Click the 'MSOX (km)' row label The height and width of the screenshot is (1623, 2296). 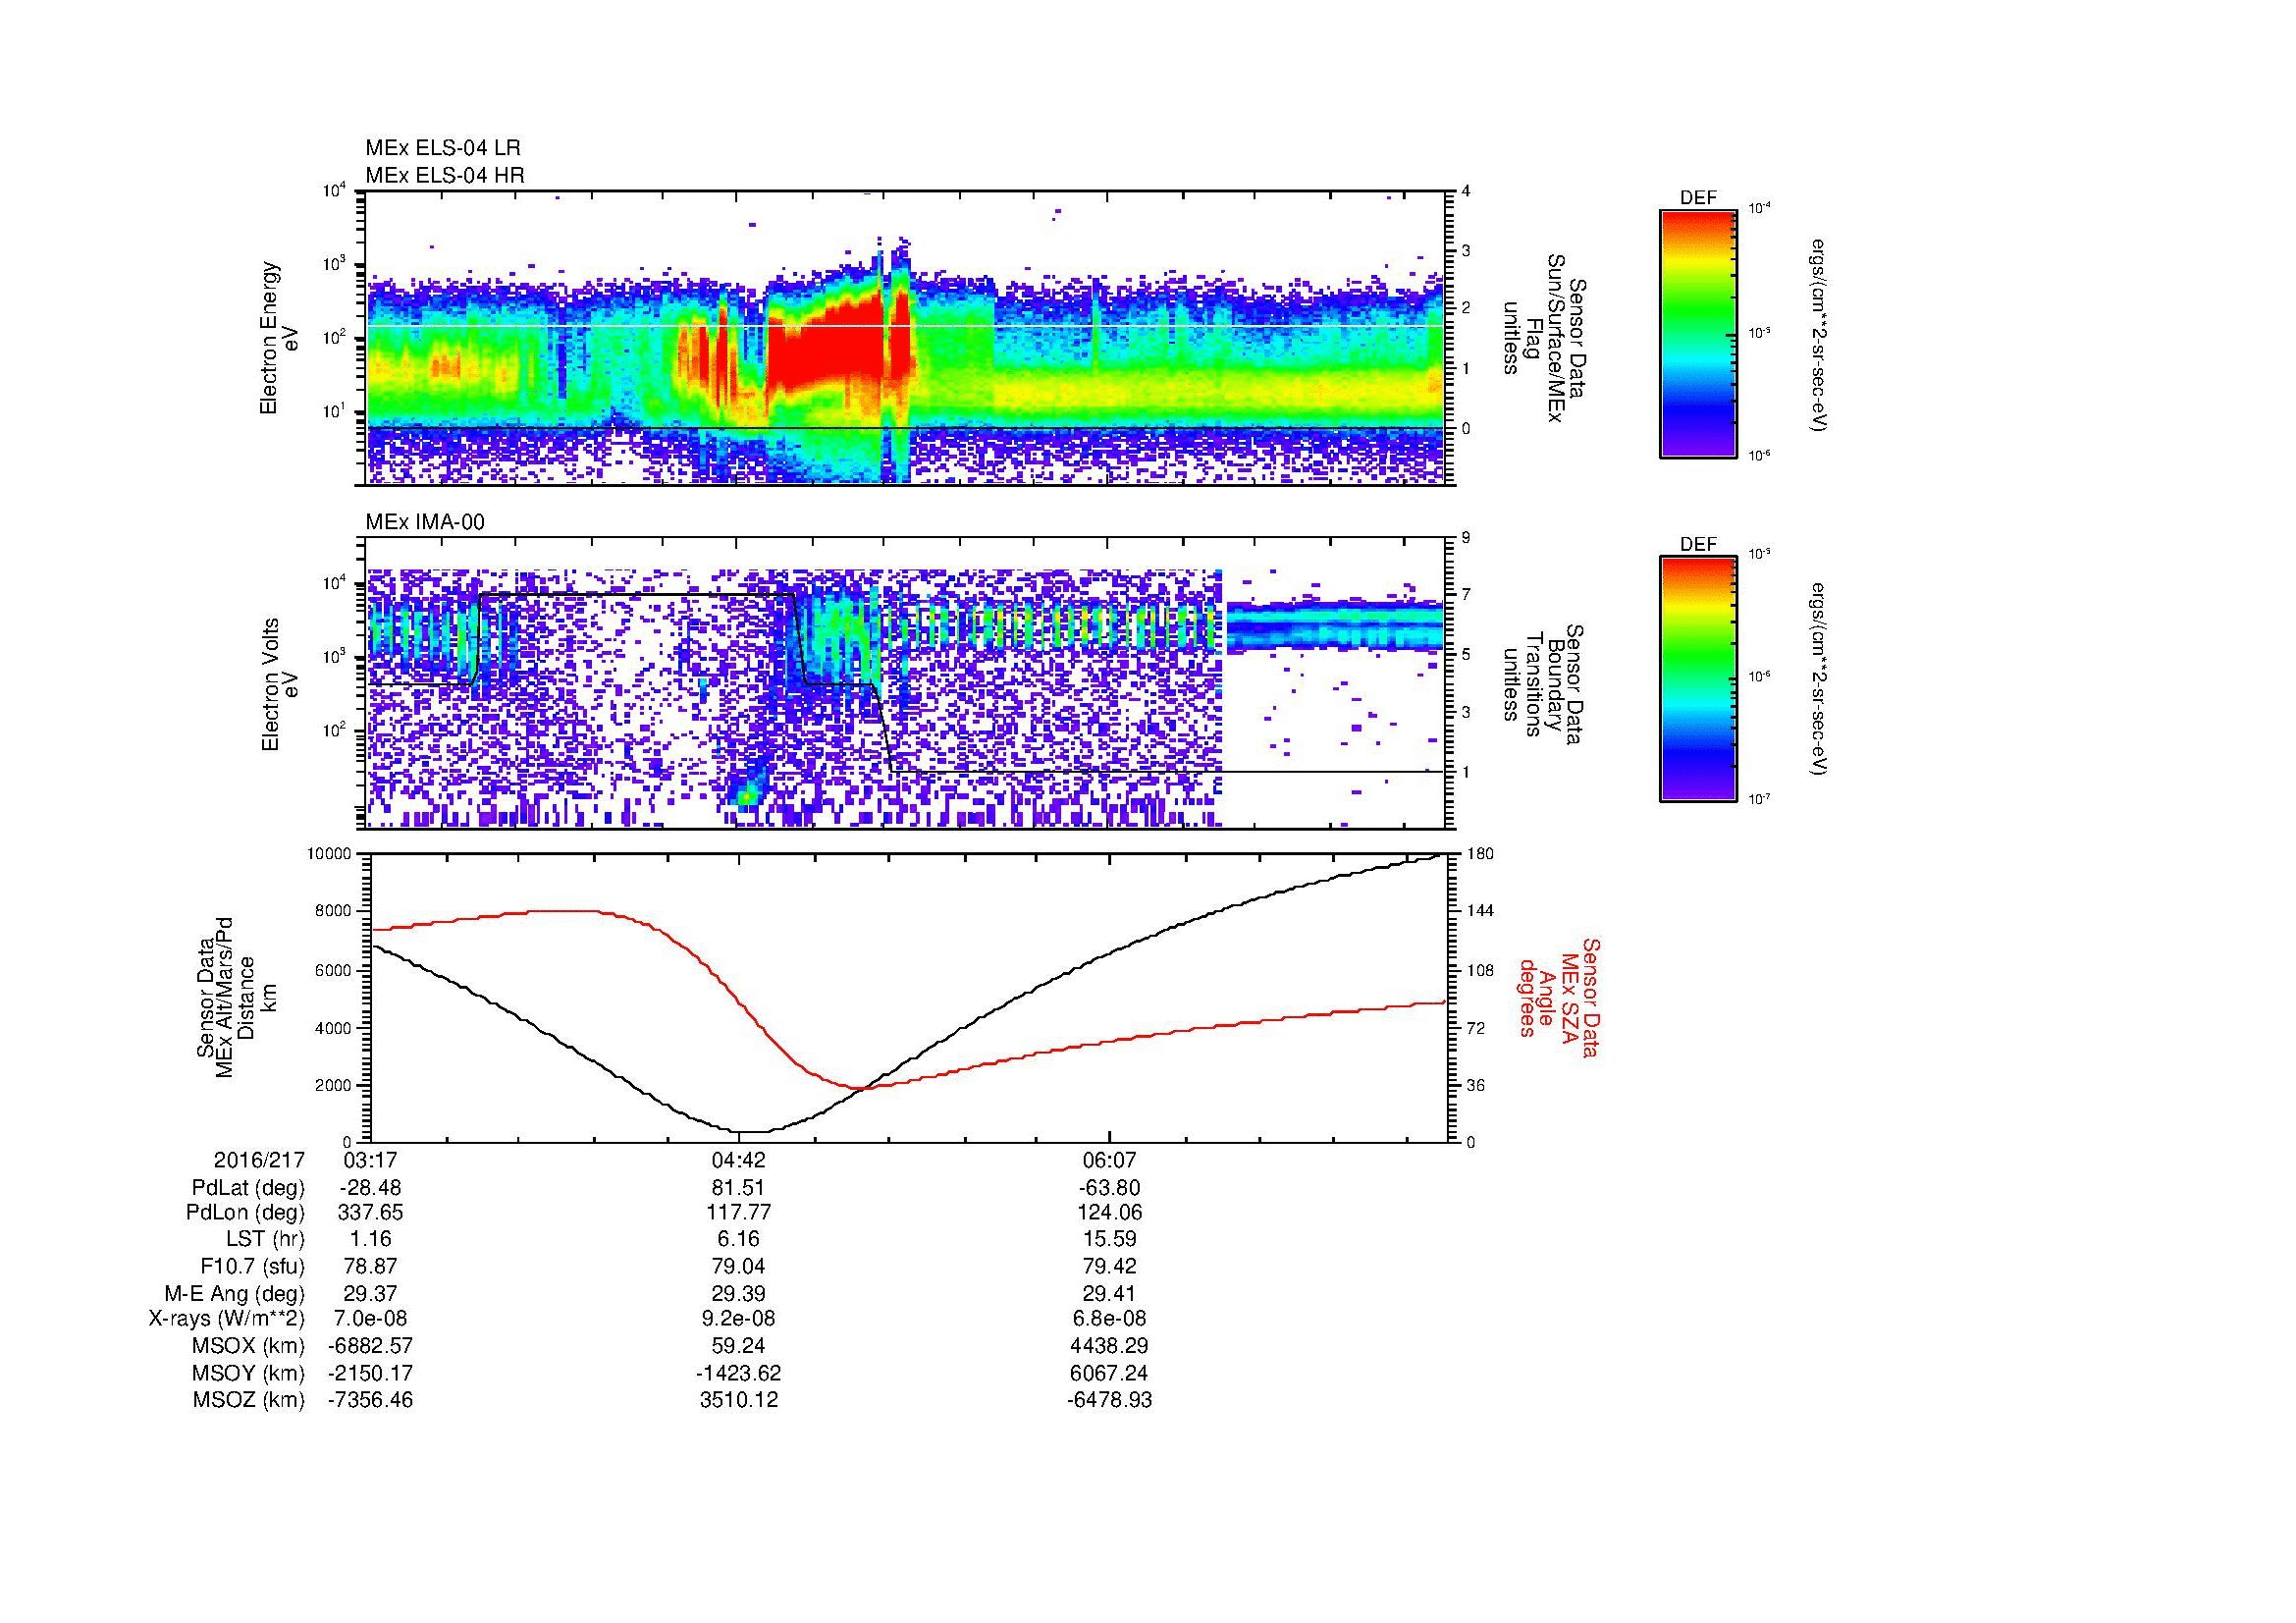[249, 1346]
